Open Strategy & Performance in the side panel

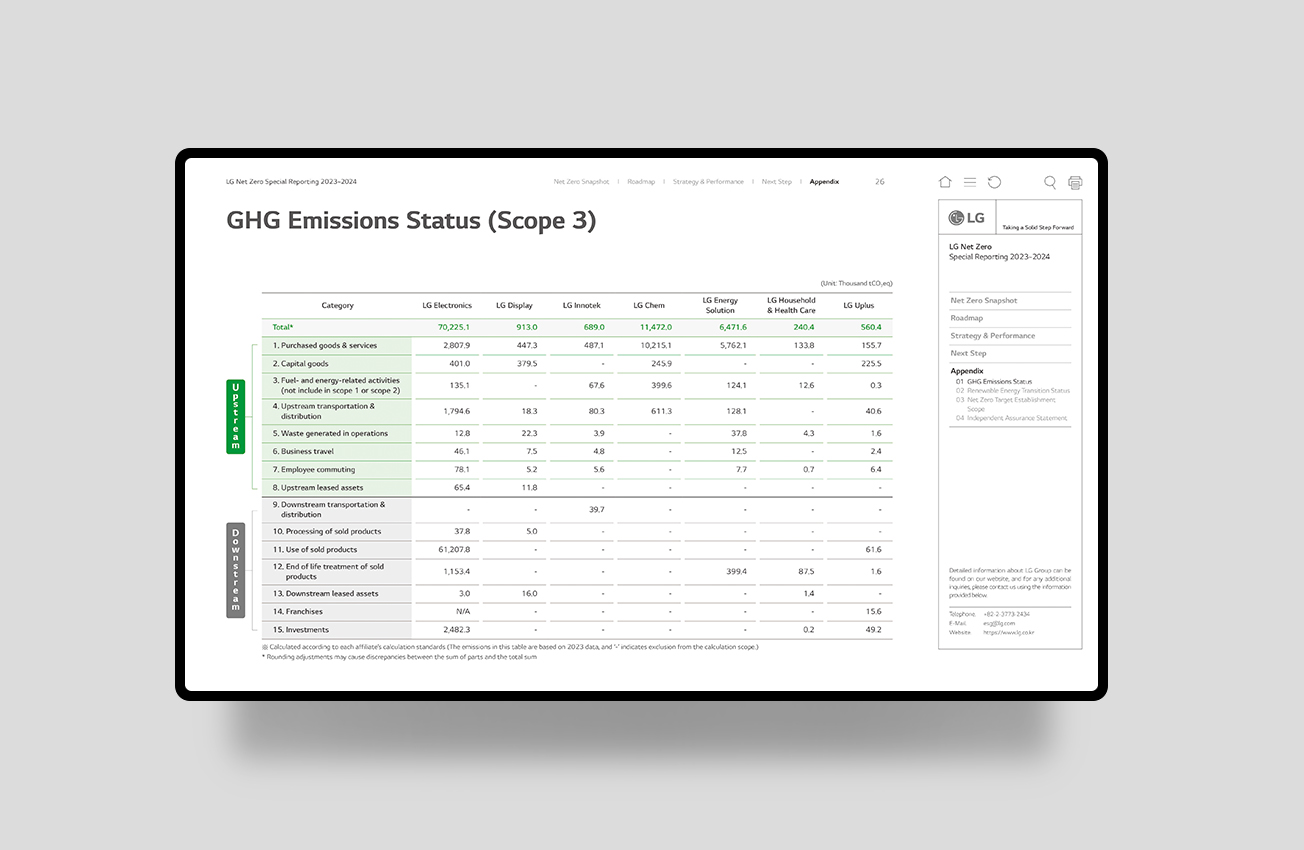(993, 336)
